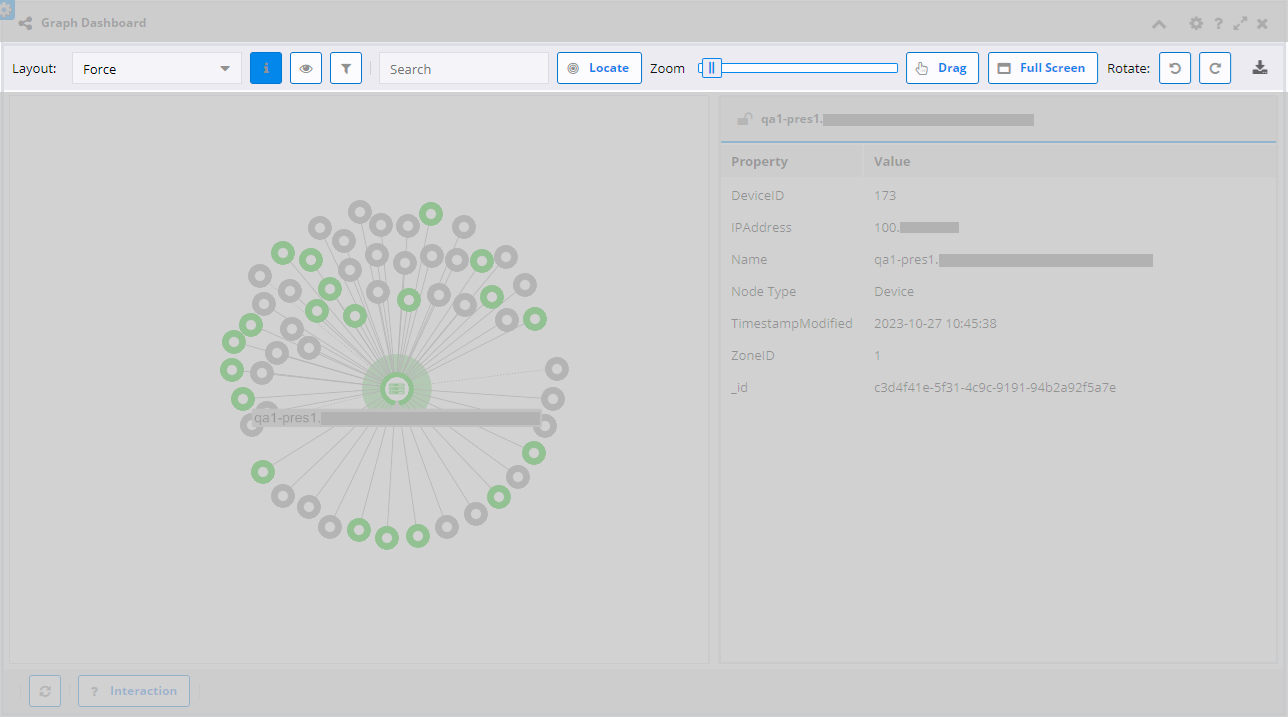Open the graph filter icon
This screenshot has height=717, width=1288.
pos(345,67)
